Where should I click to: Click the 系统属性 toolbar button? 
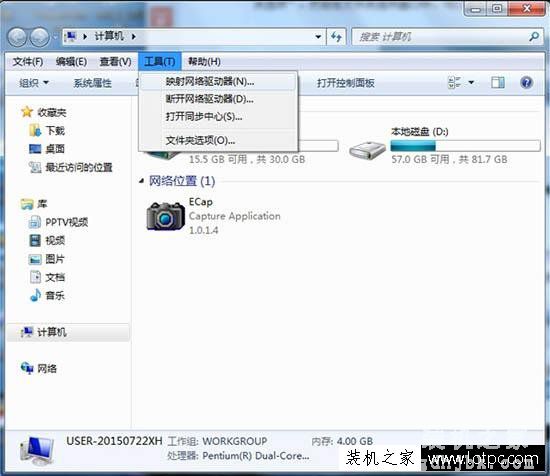tap(93, 83)
